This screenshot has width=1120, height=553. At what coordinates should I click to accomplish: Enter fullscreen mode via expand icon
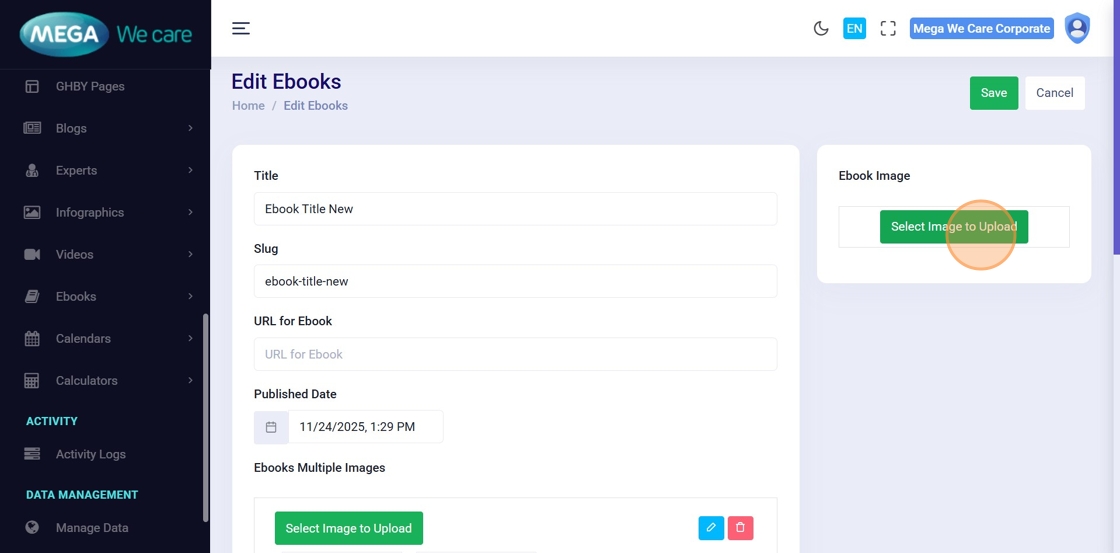coord(888,28)
